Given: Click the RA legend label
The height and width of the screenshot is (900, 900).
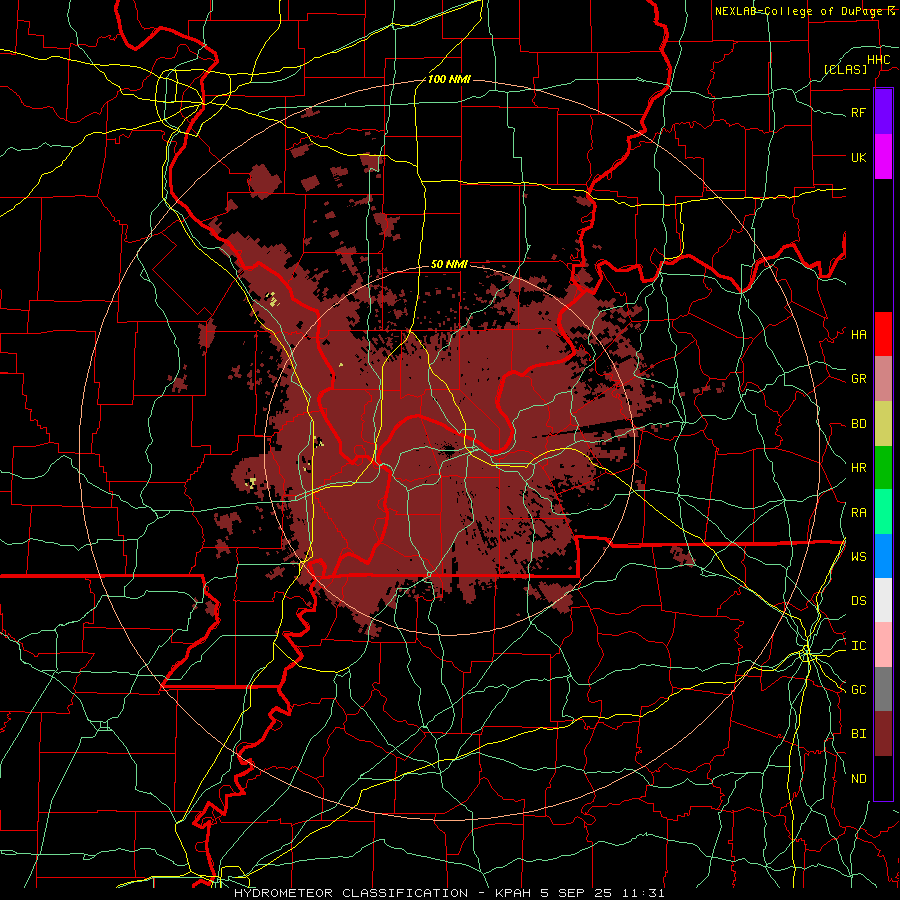Looking at the screenshot, I should point(859,513).
